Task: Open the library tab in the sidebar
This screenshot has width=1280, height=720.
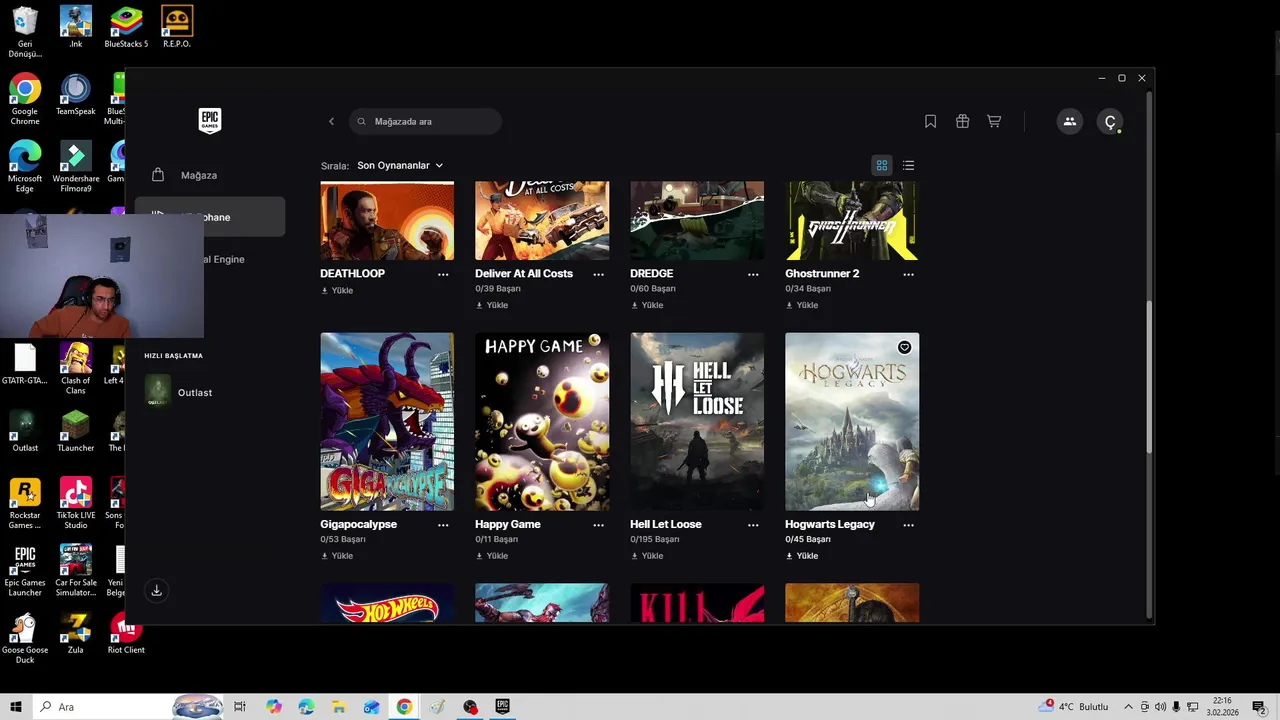Action: [x=210, y=217]
